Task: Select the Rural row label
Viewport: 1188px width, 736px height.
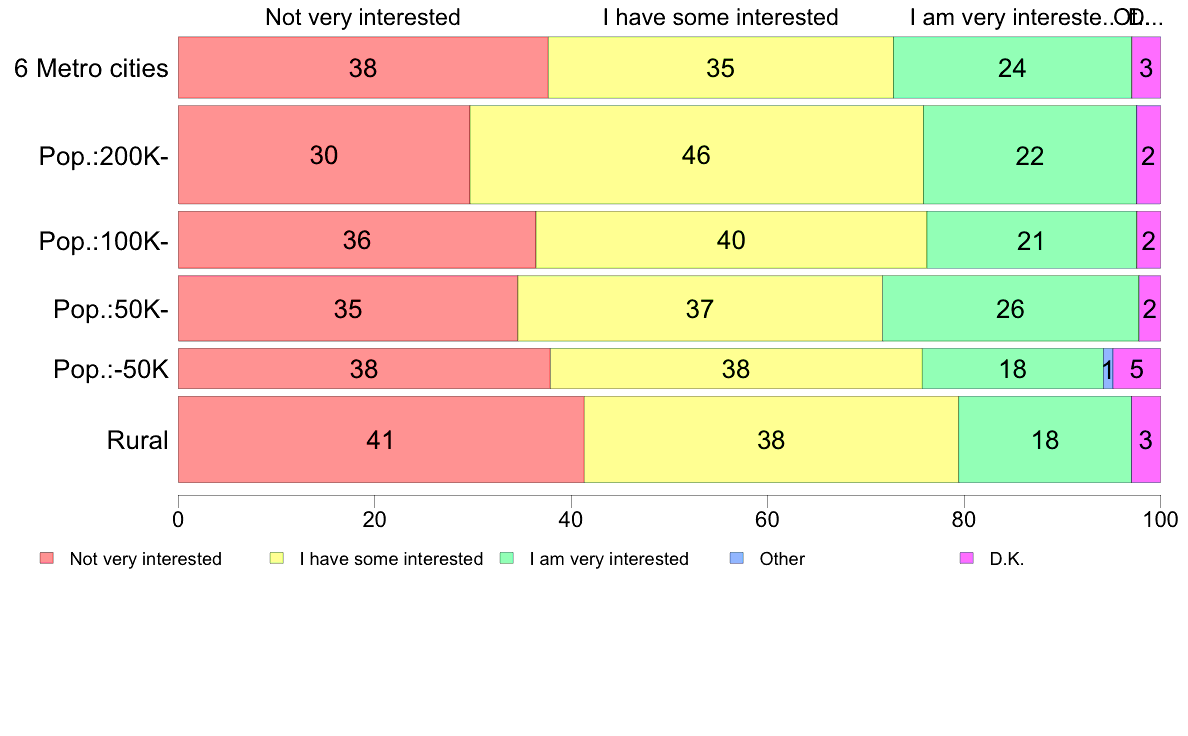Action: click(x=137, y=440)
